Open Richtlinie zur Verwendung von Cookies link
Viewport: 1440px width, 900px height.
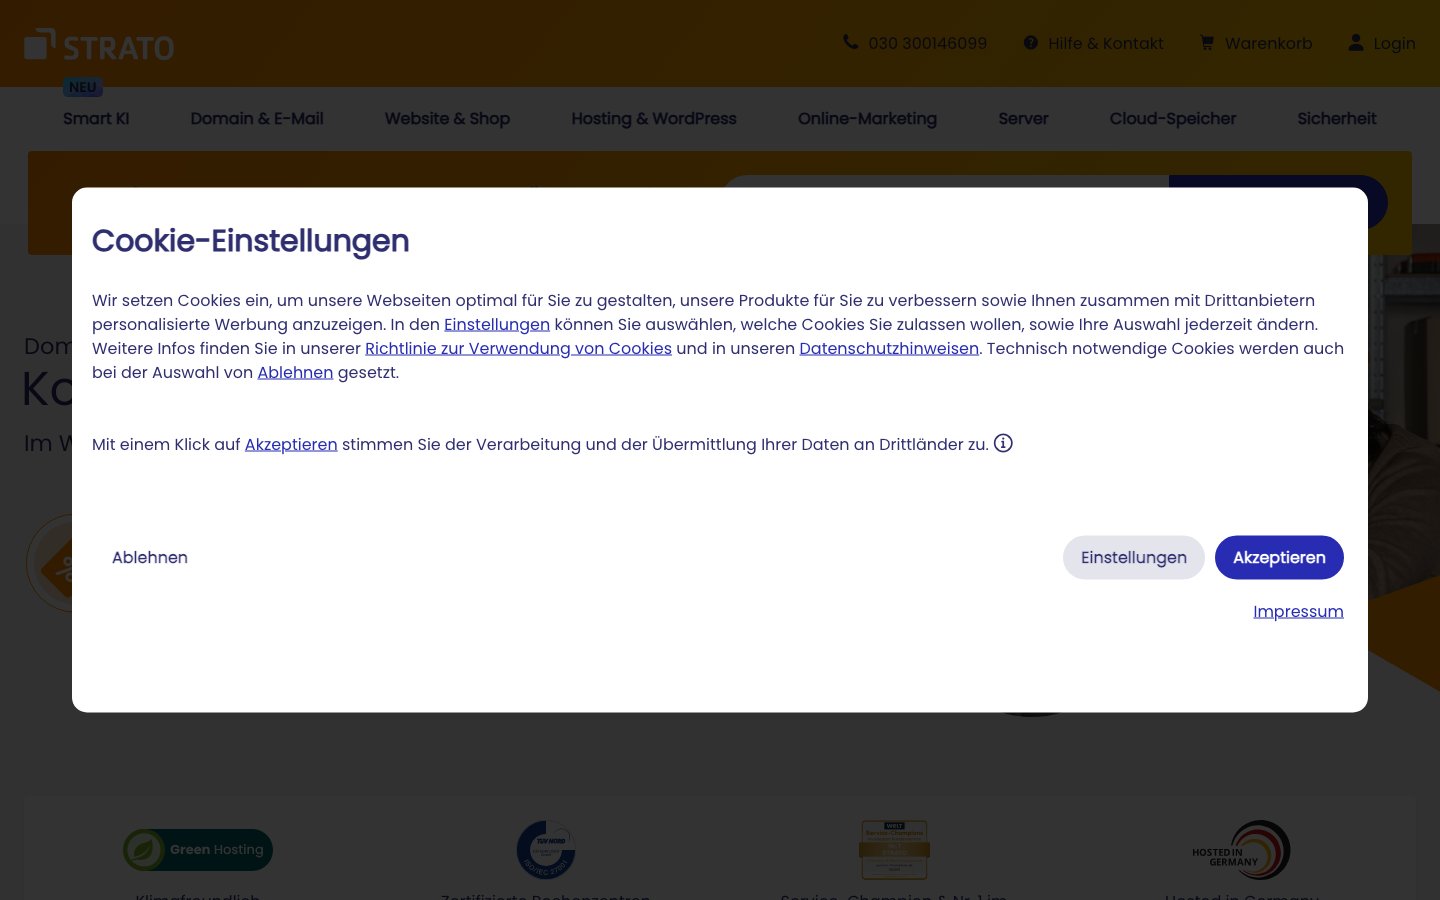[518, 348]
